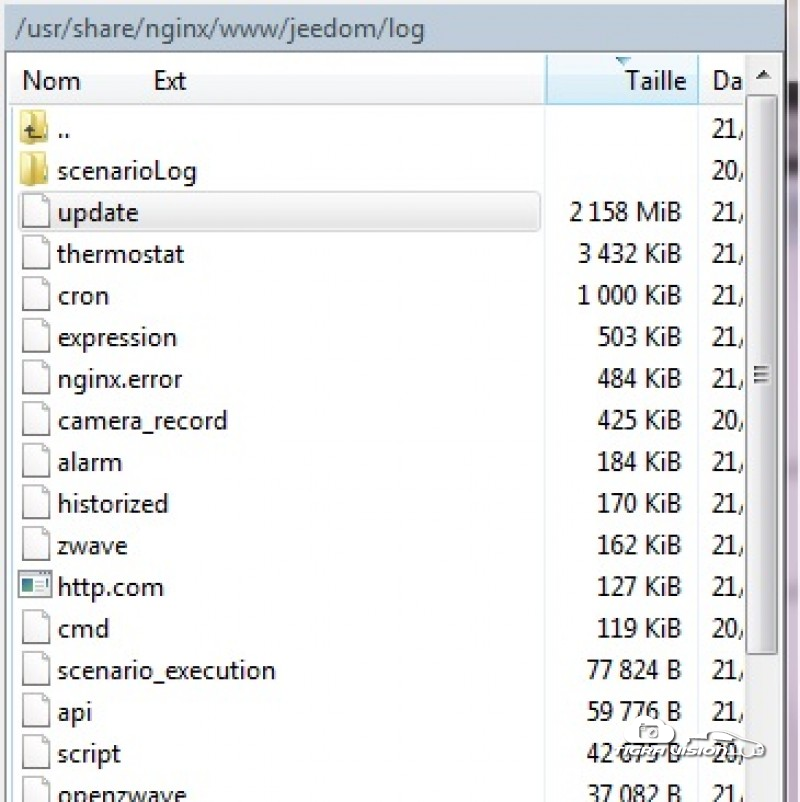800x802 pixels.
Task: Select the http.com application icon
Action: point(35,587)
